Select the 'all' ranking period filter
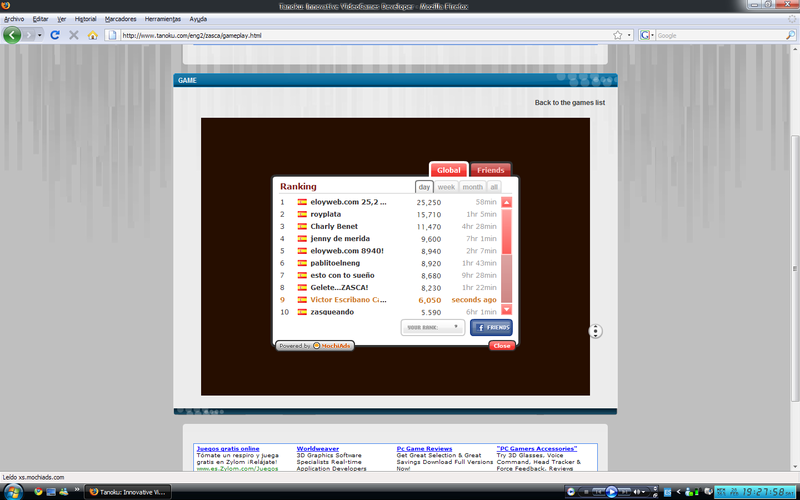Viewport: 800px width, 500px height. [493, 187]
